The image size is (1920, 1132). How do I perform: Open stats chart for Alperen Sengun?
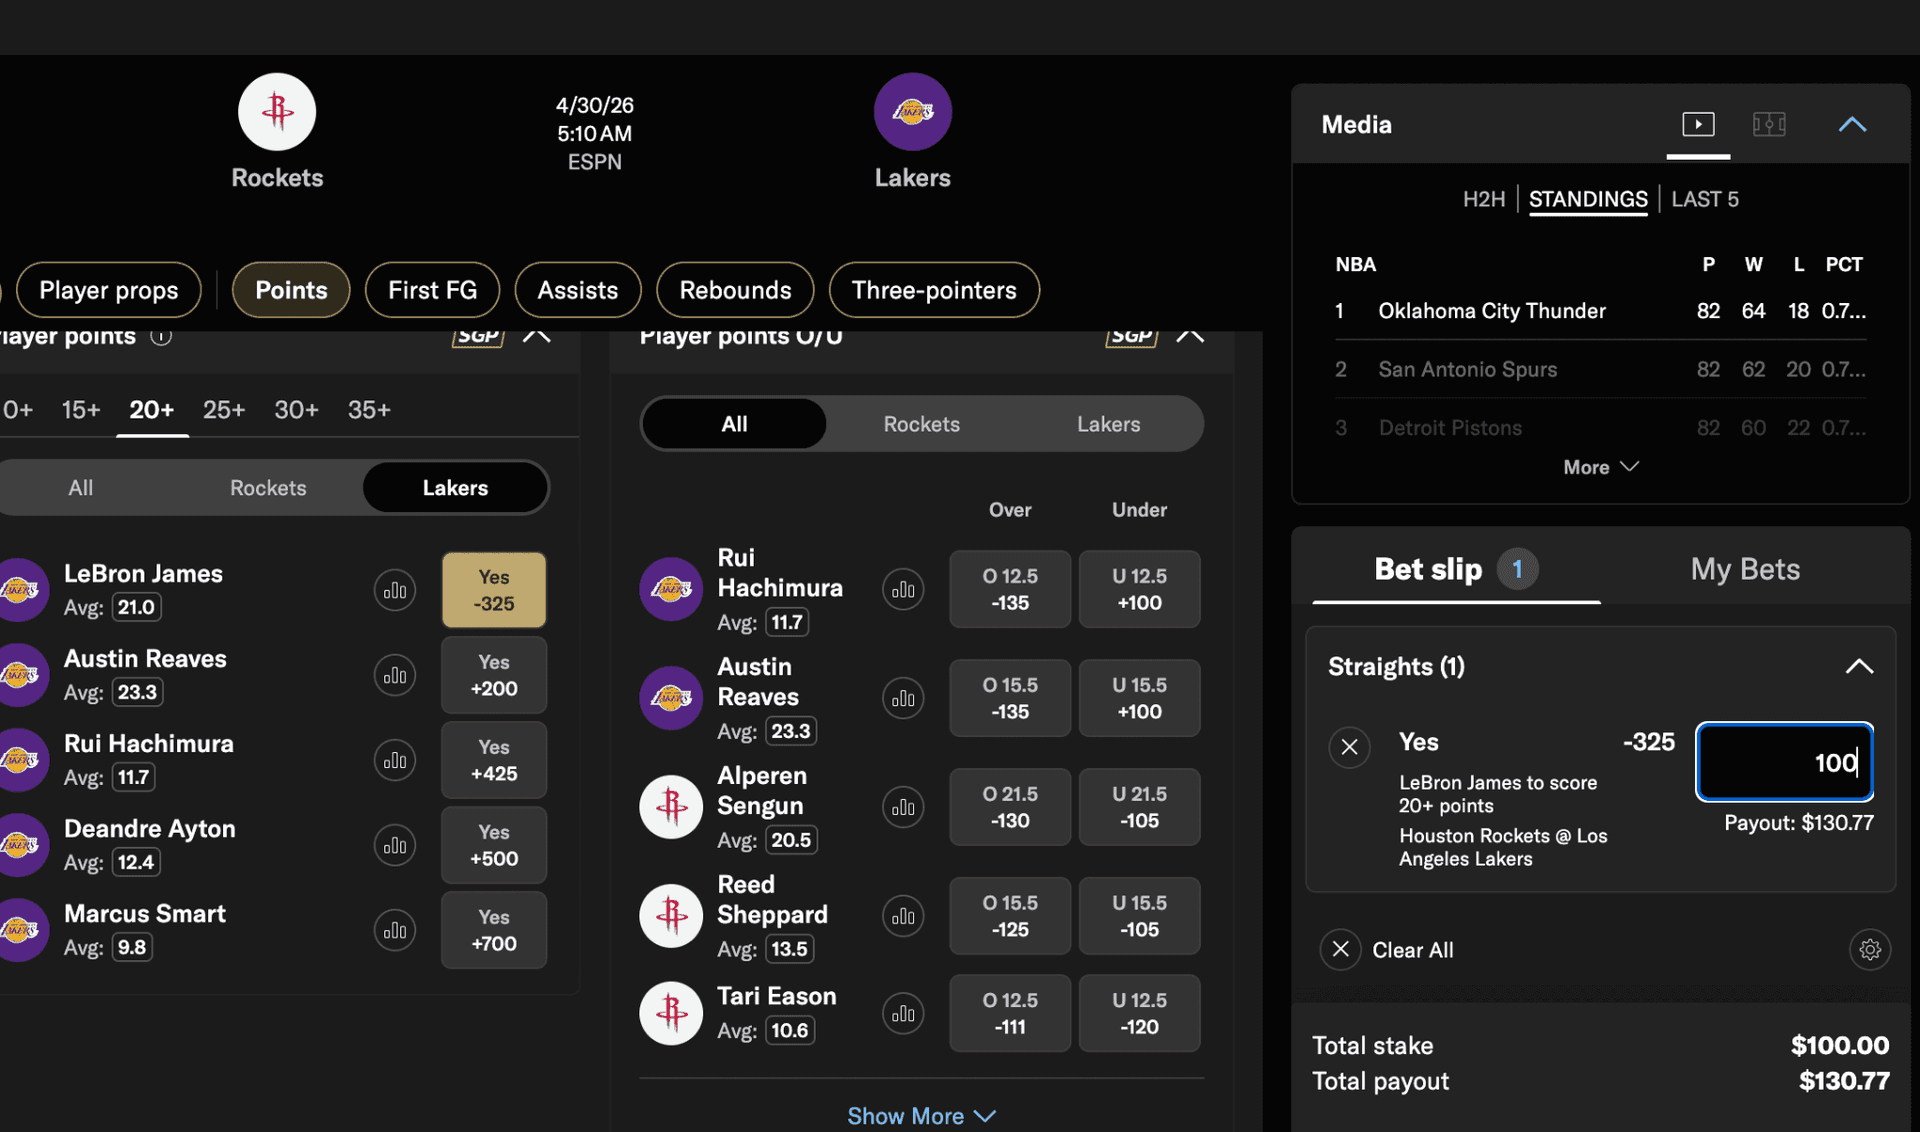[903, 807]
